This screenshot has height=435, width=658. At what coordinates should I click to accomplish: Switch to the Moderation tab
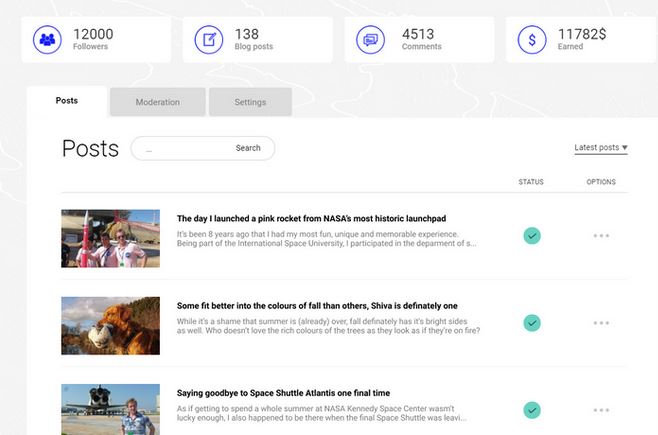pyautogui.click(x=158, y=102)
